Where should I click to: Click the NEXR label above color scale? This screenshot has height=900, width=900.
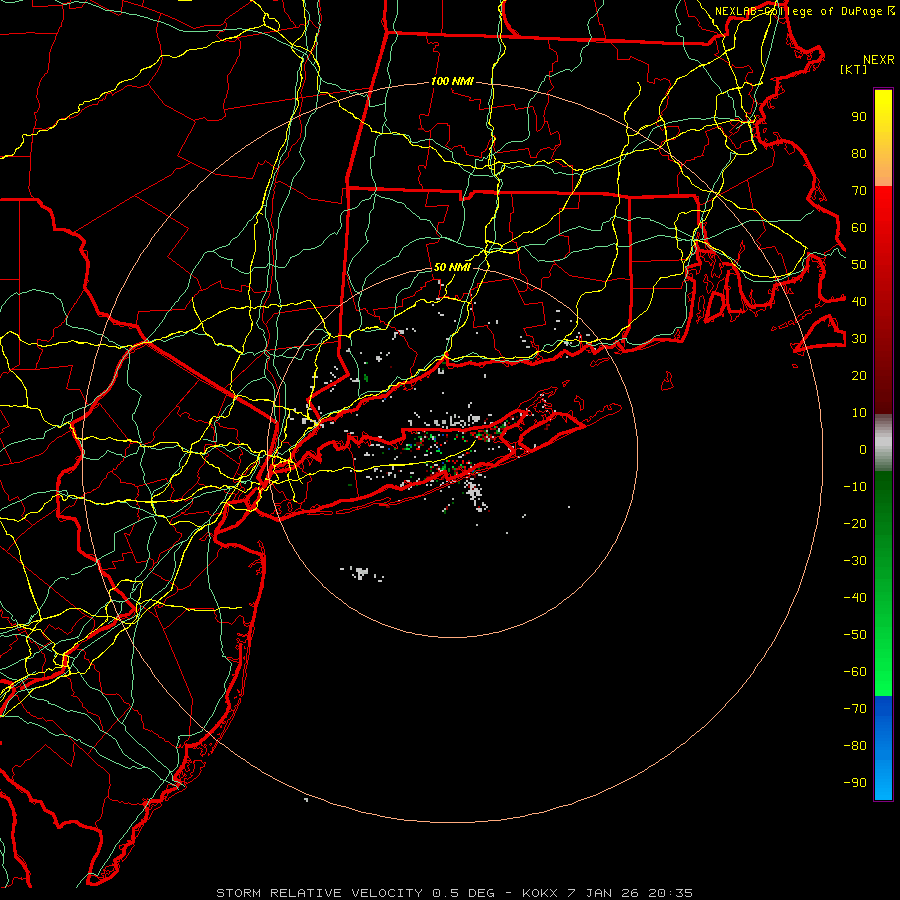pos(879,60)
